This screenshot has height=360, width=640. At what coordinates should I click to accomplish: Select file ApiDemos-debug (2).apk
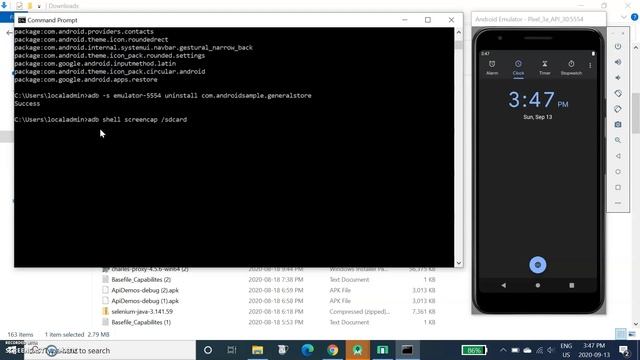pyautogui.click(x=145, y=290)
